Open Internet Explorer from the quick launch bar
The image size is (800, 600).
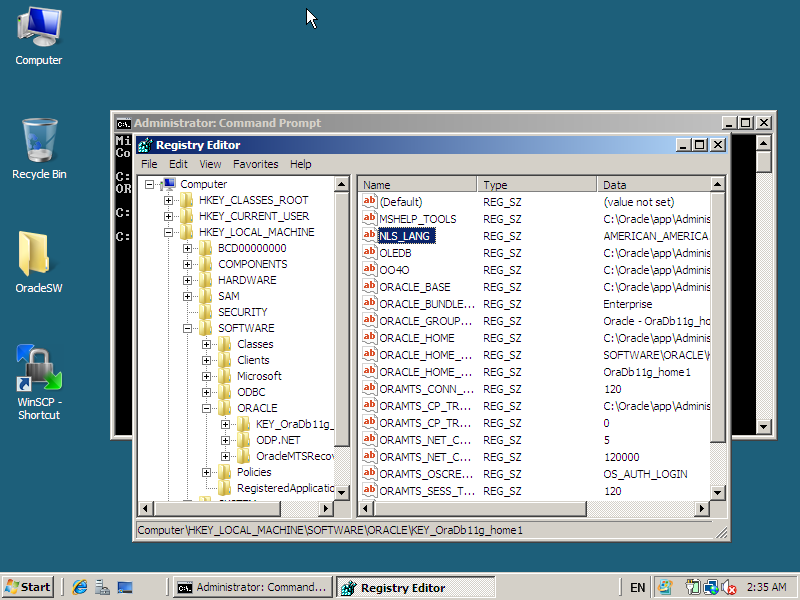[x=79, y=587]
